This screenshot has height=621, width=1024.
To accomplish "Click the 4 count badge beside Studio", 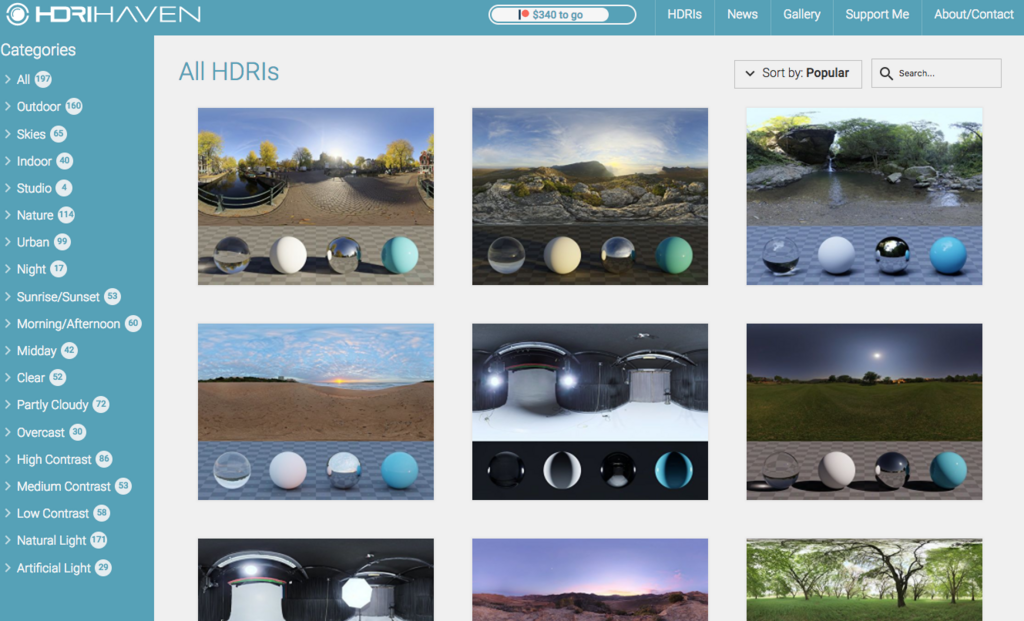I will [63, 188].
